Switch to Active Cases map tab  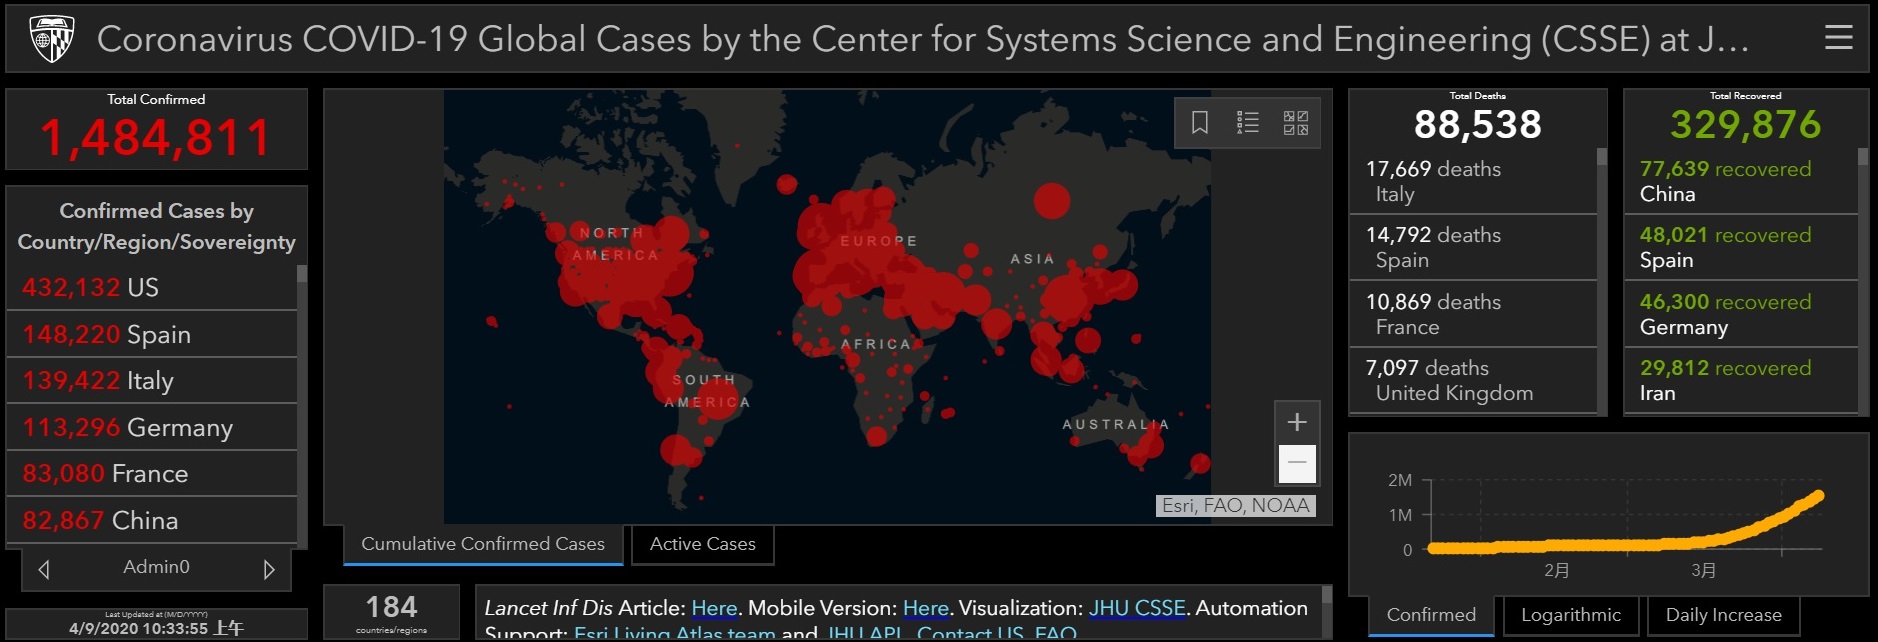click(x=703, y=544)
